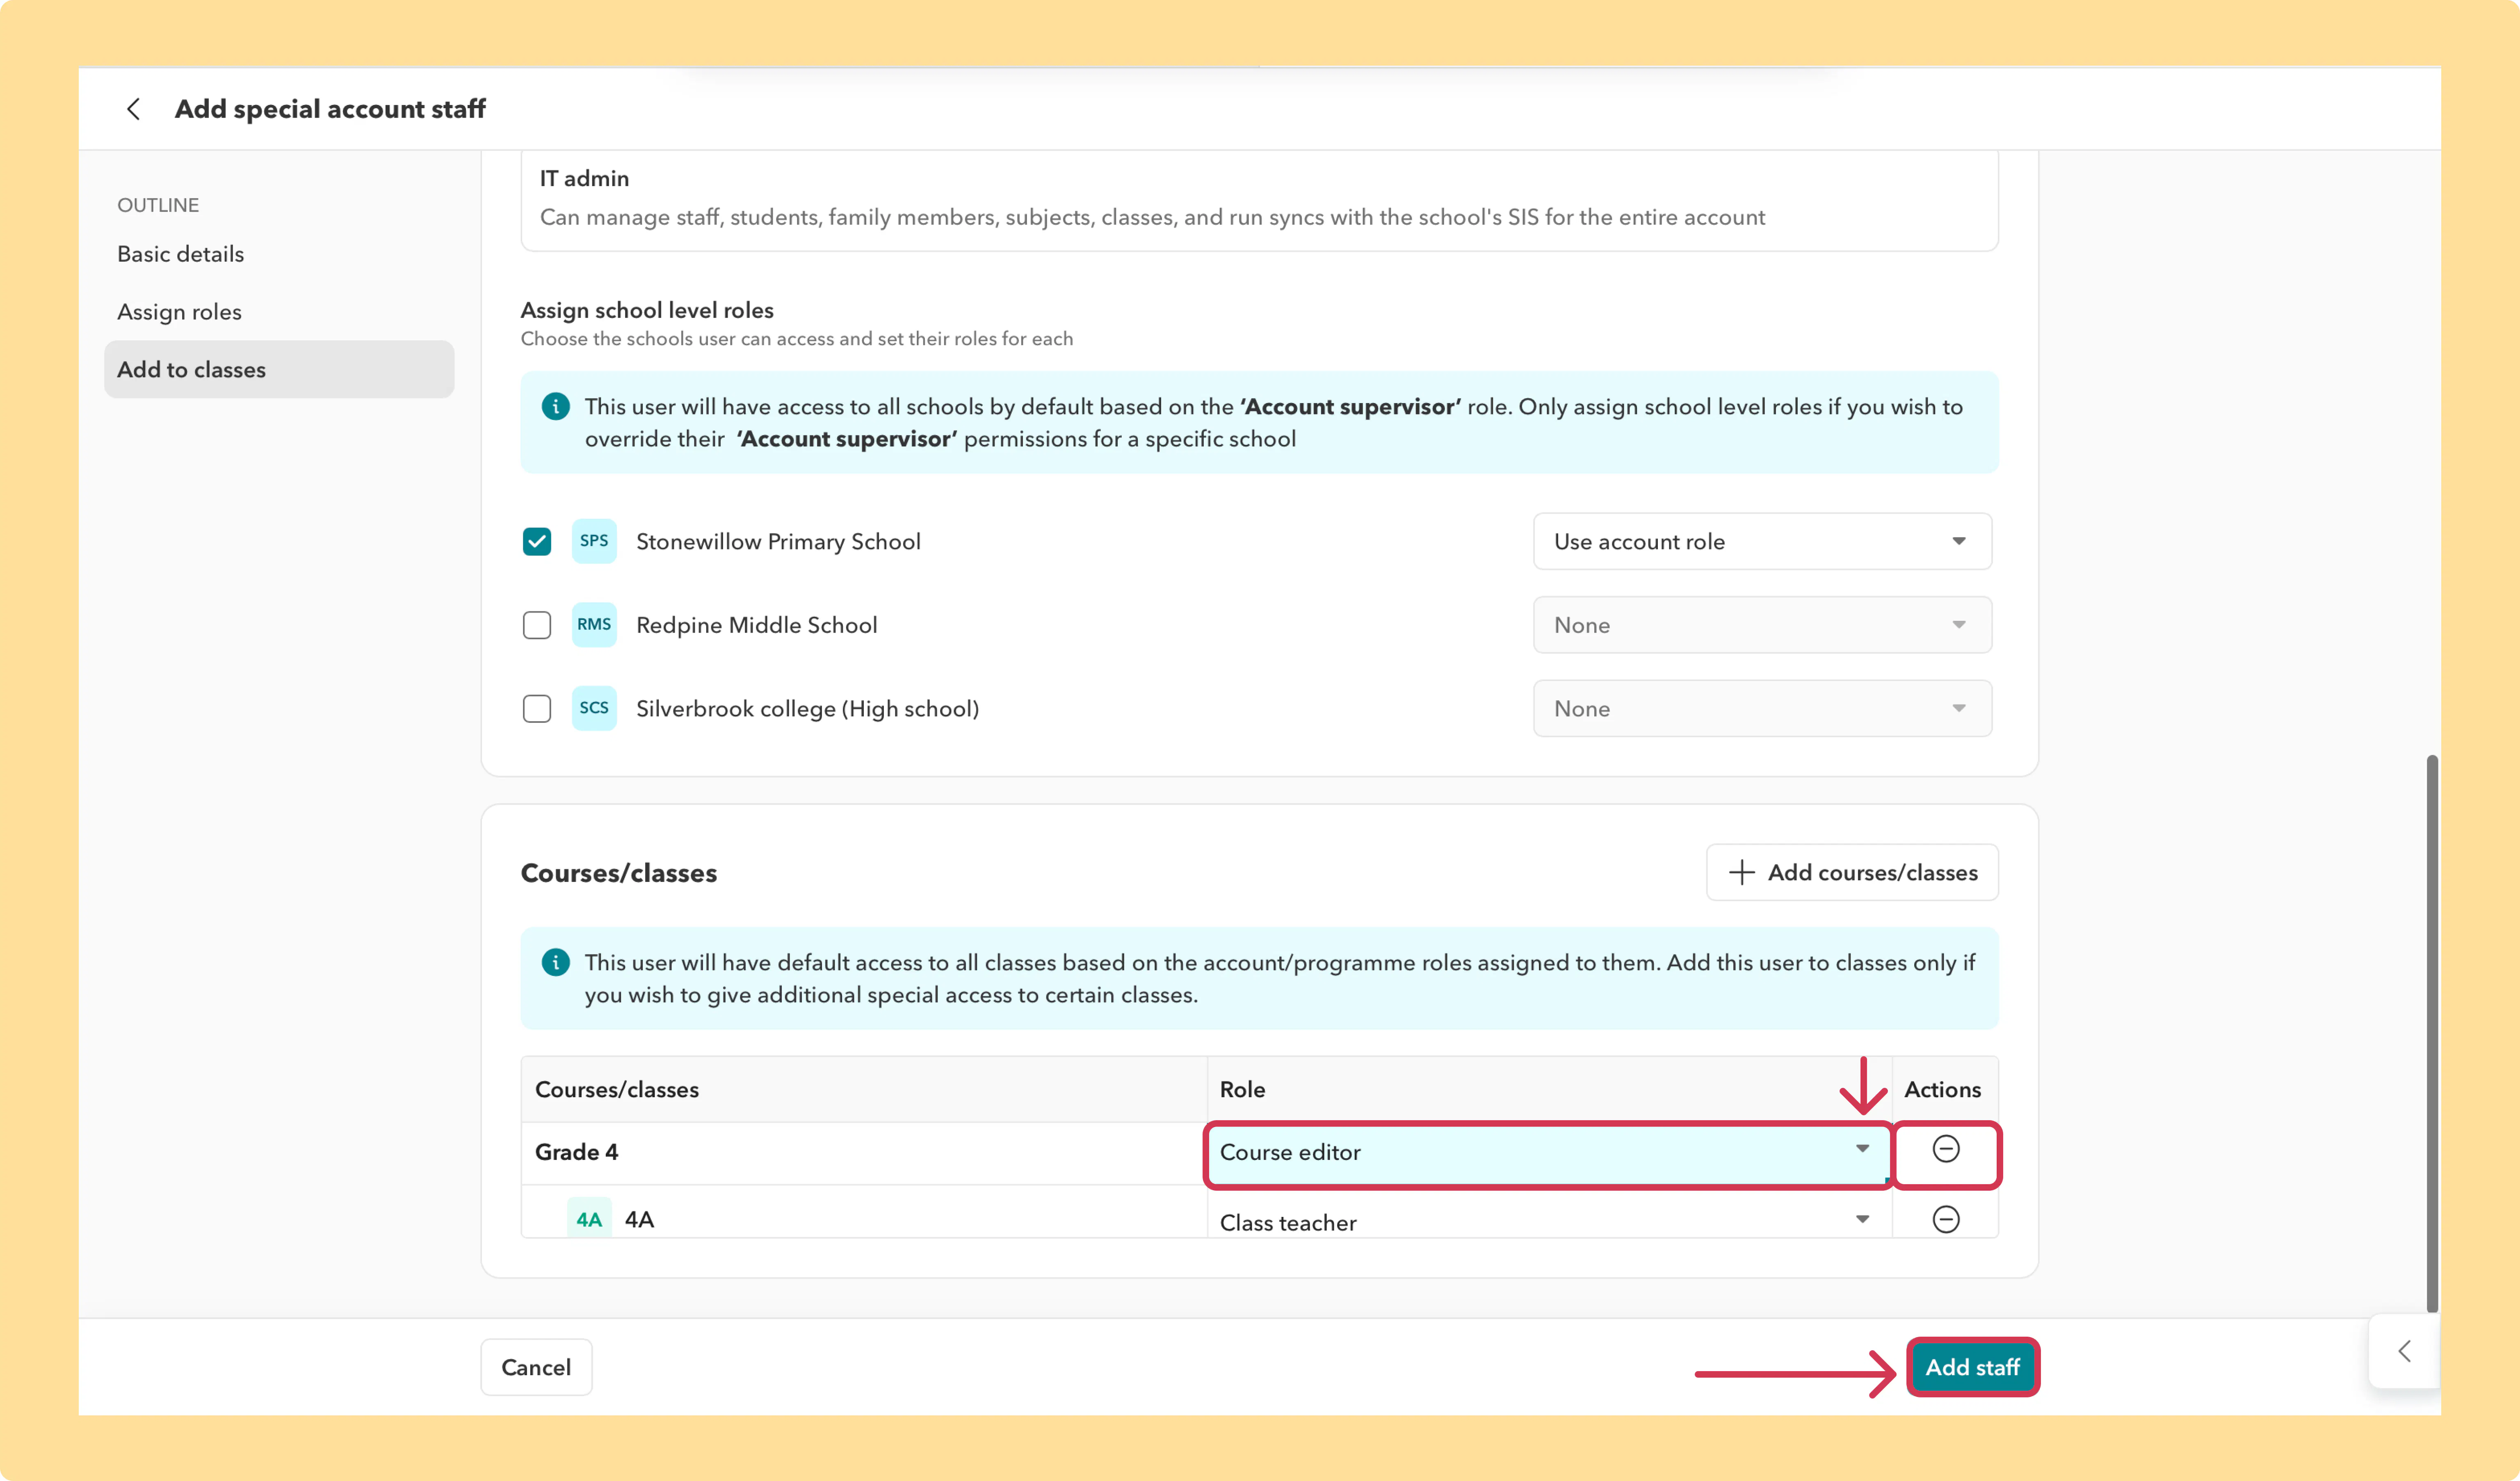Click the SCS school badge

tap(594, 708)
